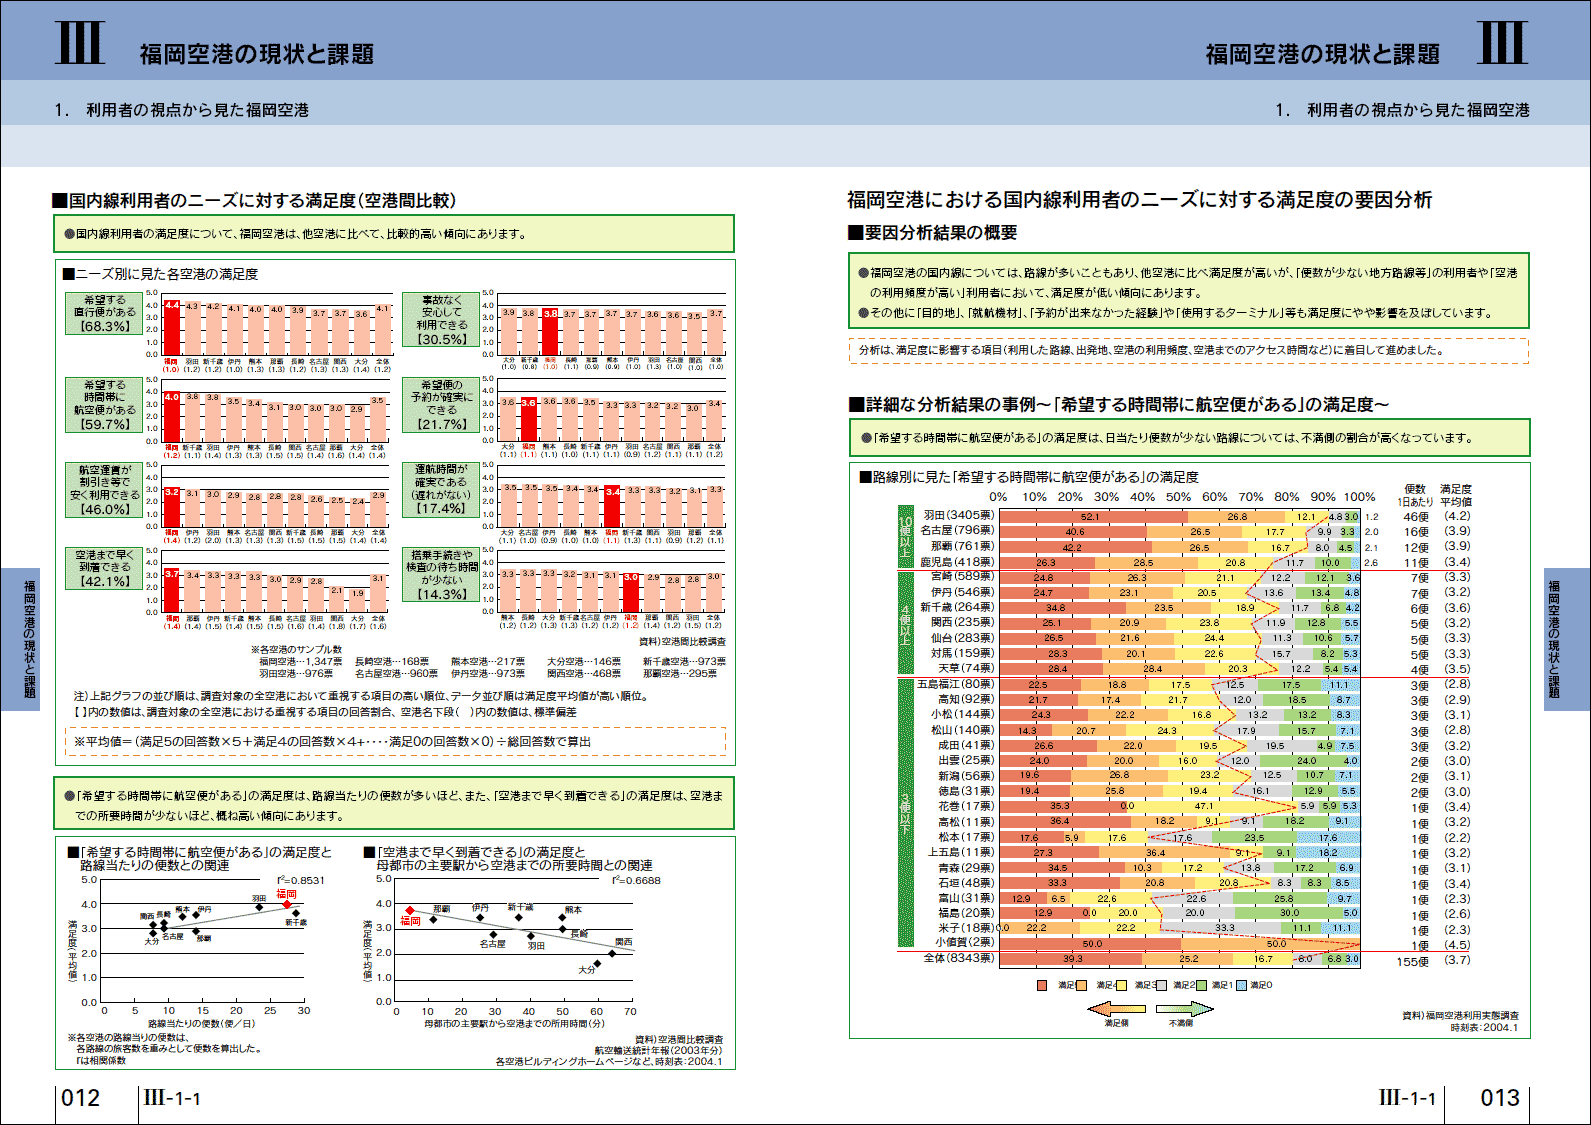
Task: Click the 小値賀(2票) row label
Action: (x=965, y=942)
